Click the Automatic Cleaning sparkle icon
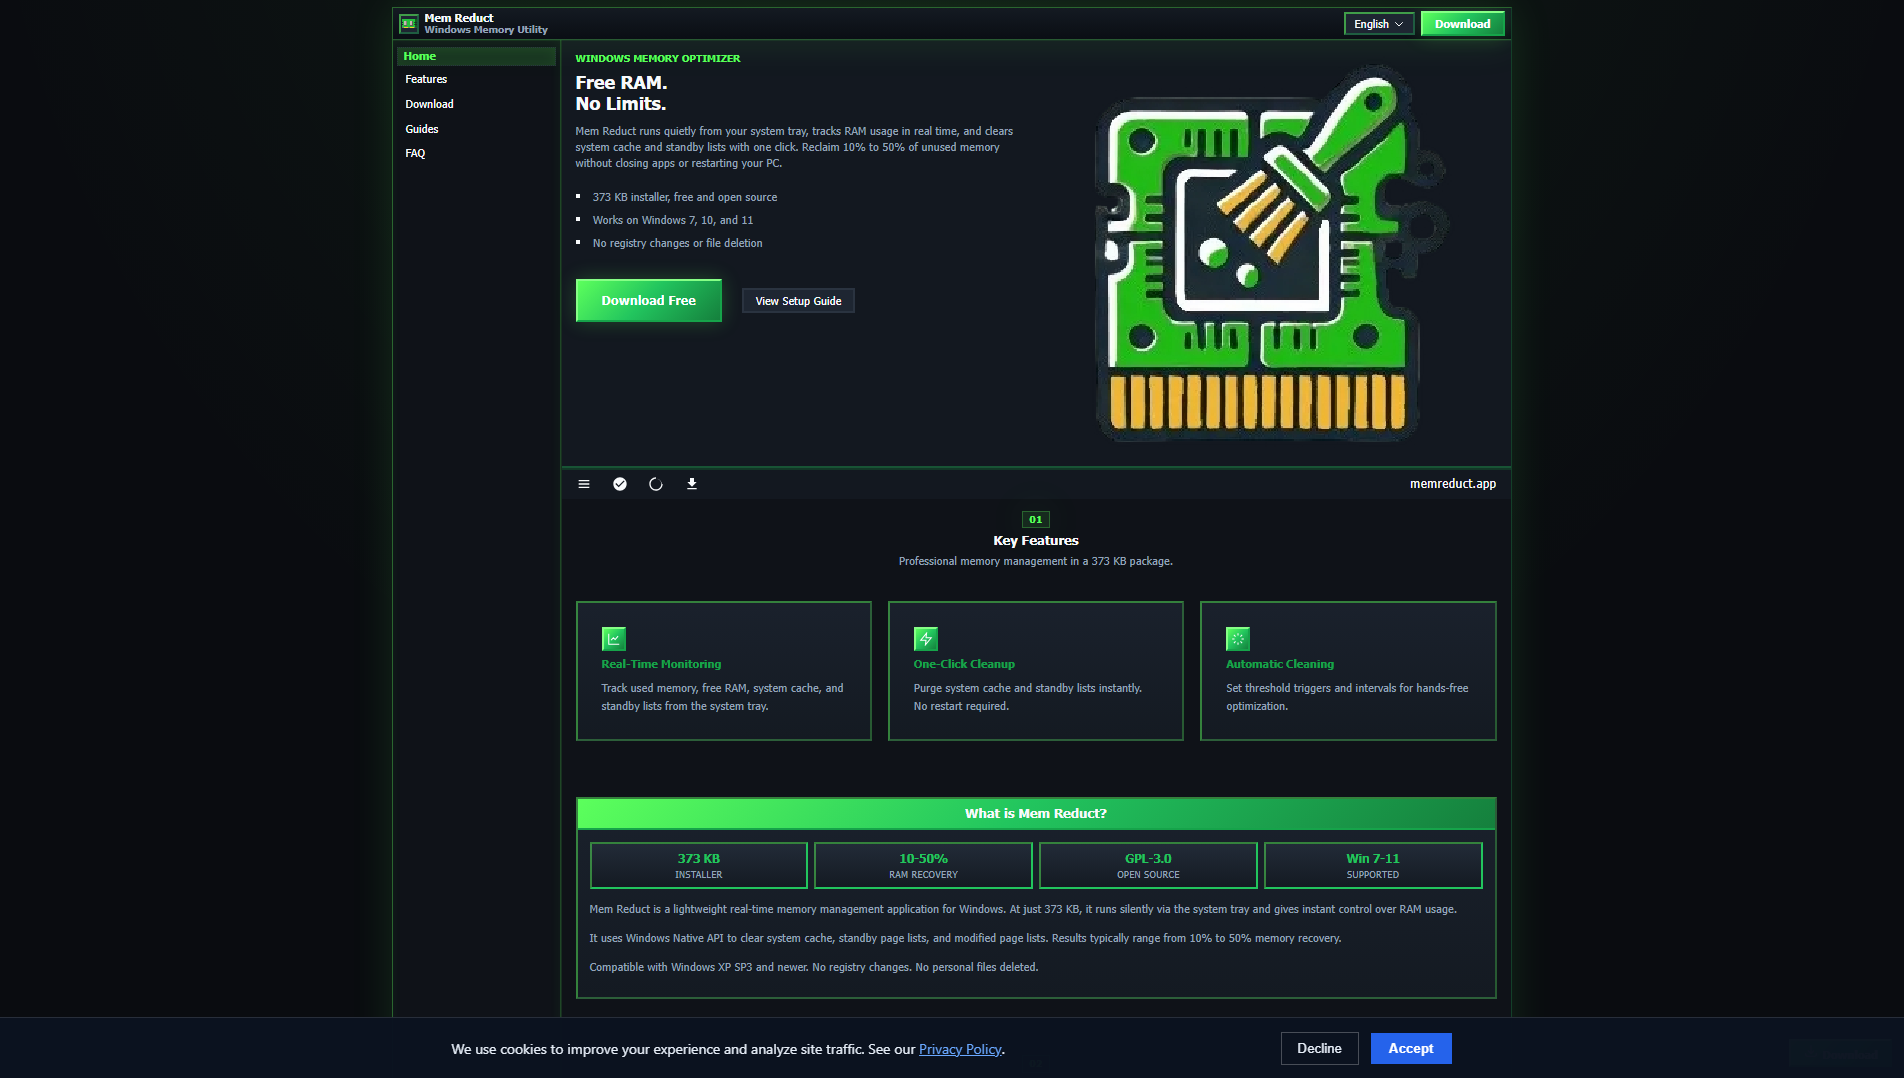This screenshot has width=1904, height=1078. [1238, 638]
